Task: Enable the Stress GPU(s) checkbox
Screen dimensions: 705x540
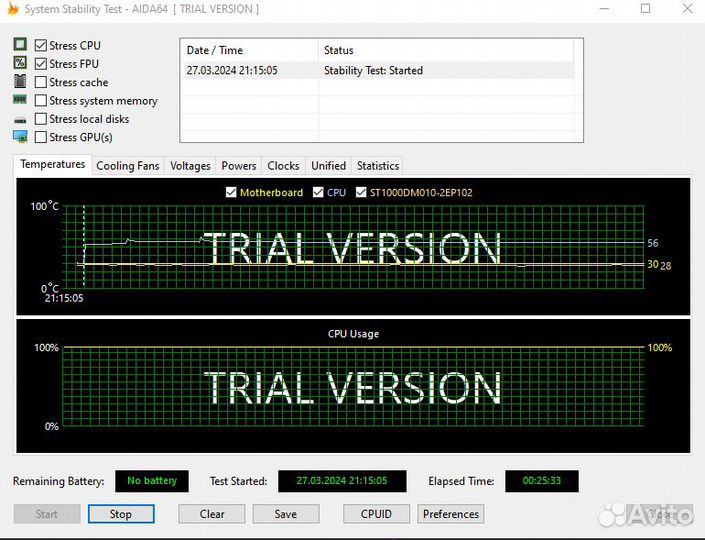Action: (x=41, y=138)
